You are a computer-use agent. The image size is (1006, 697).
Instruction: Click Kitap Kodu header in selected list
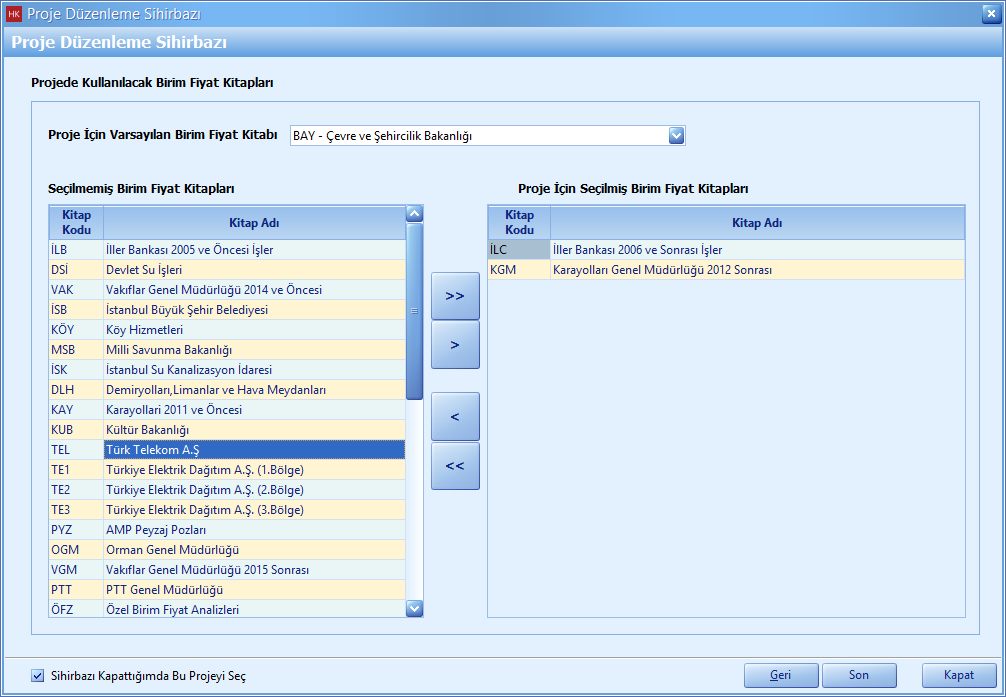click(x=519, y=222)
